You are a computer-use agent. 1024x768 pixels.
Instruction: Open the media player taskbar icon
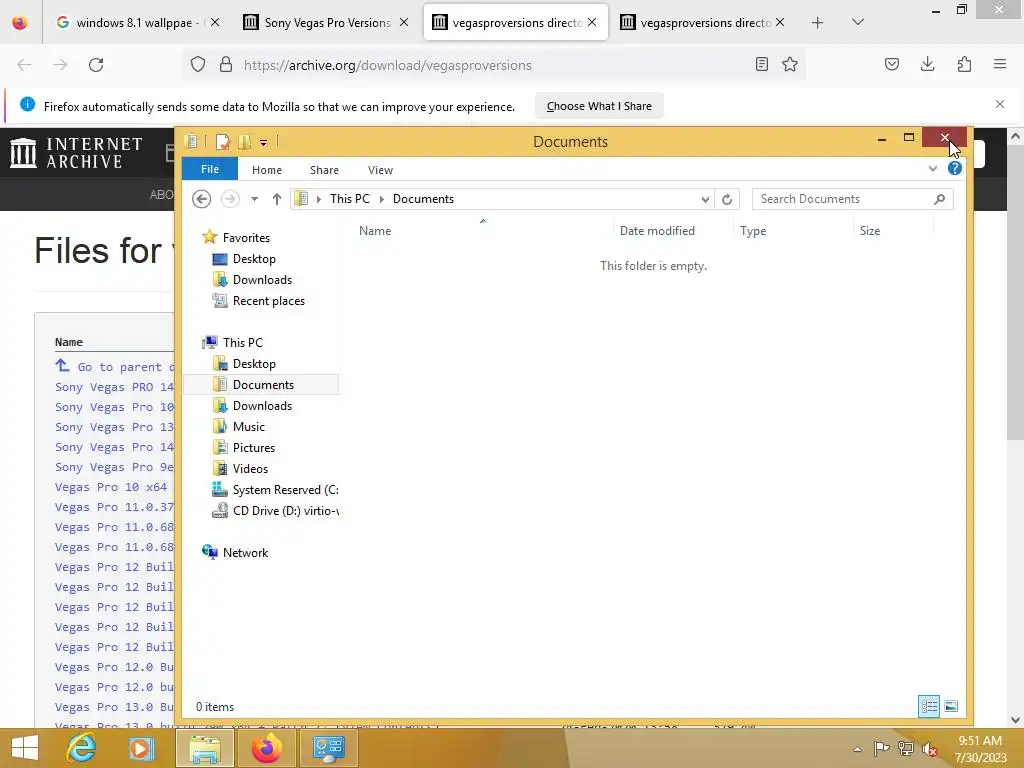pyautogui.click(x=140, y=748)
